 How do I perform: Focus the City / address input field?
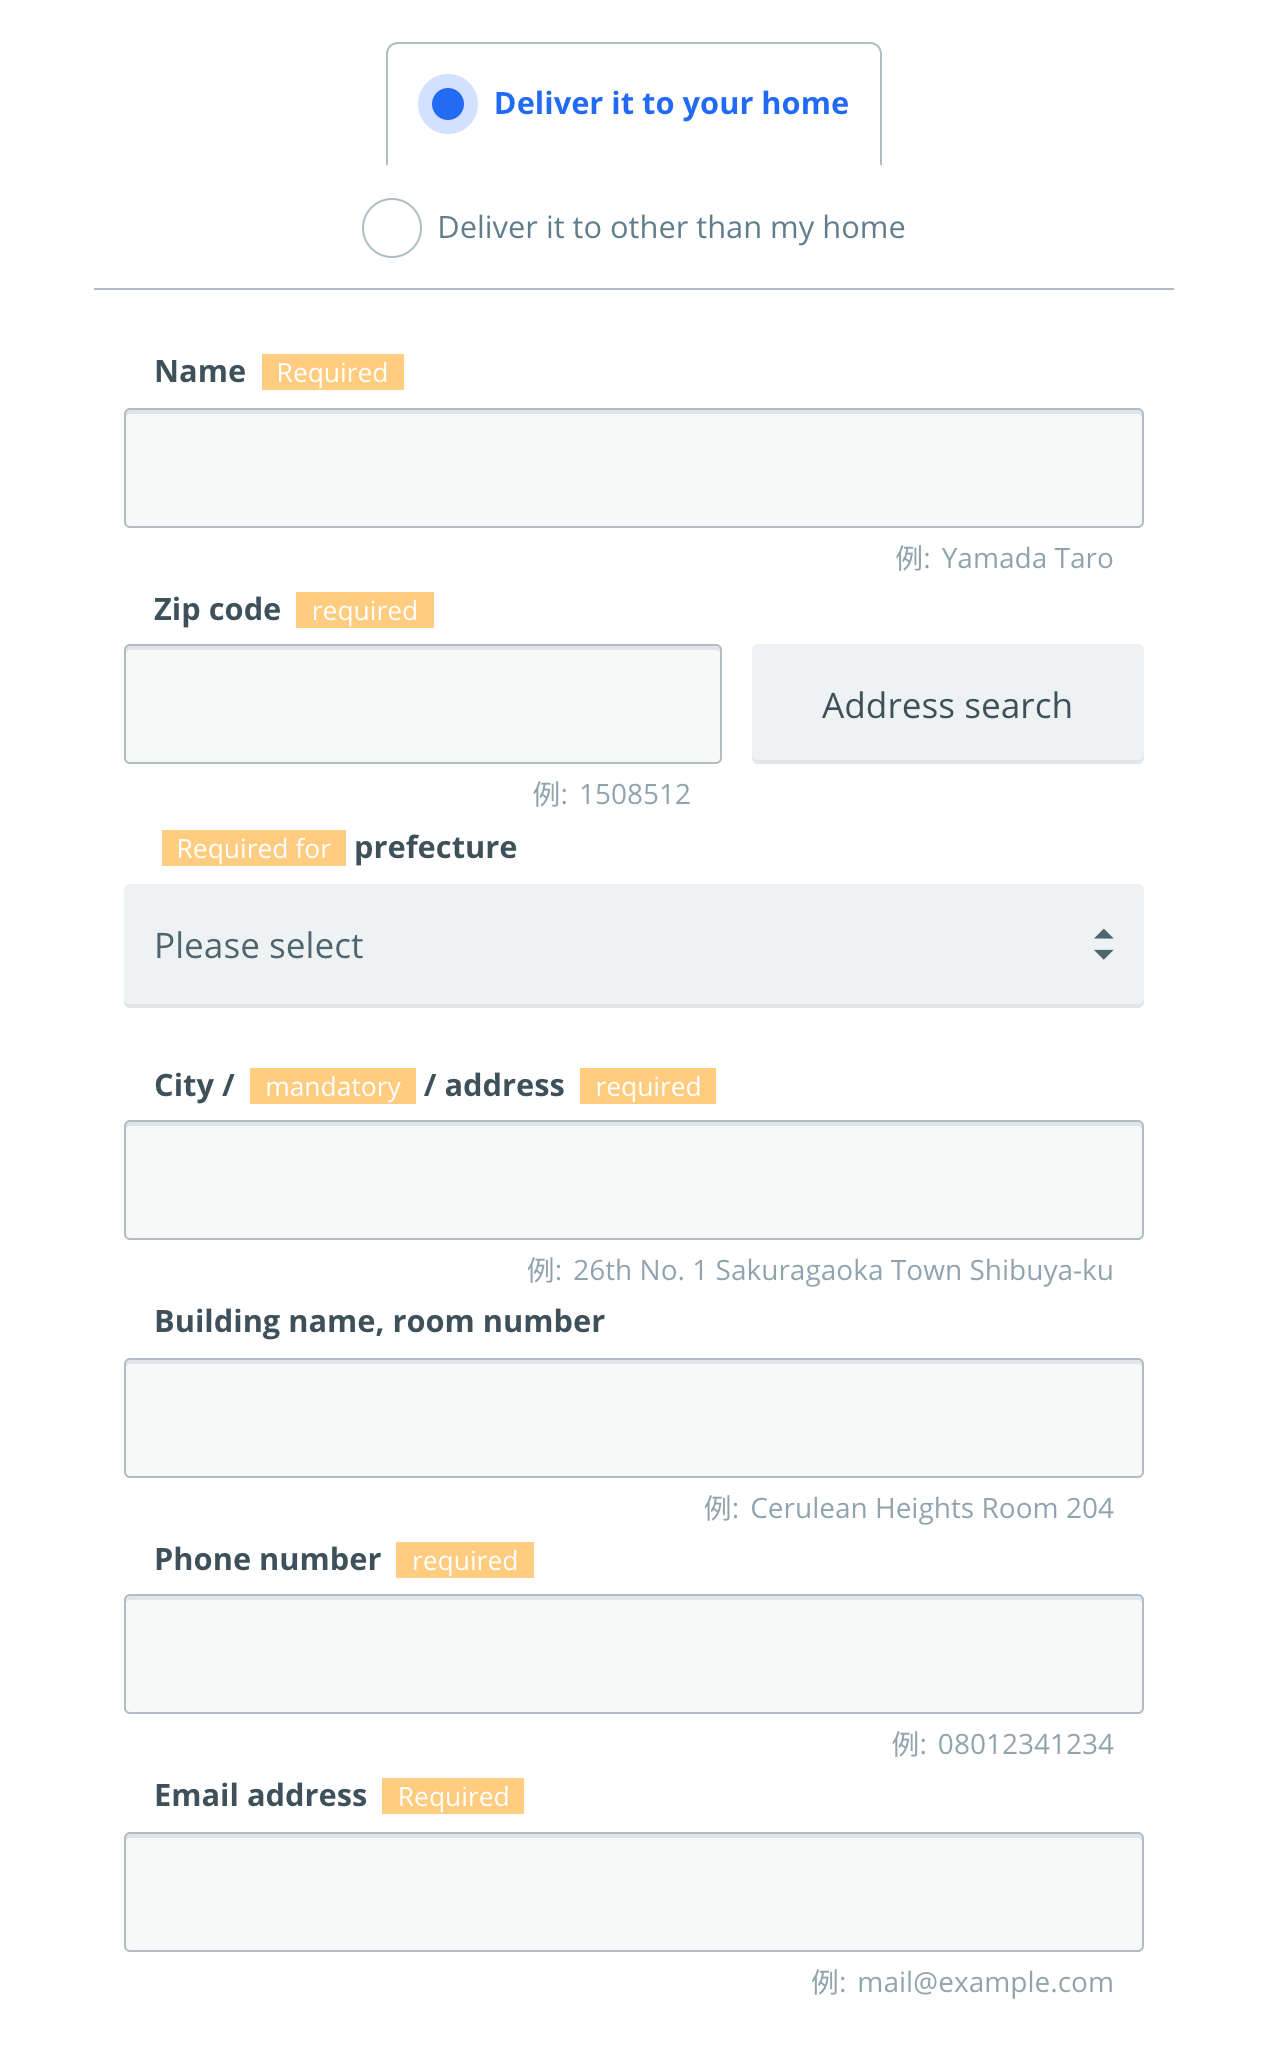[634, 1180]
